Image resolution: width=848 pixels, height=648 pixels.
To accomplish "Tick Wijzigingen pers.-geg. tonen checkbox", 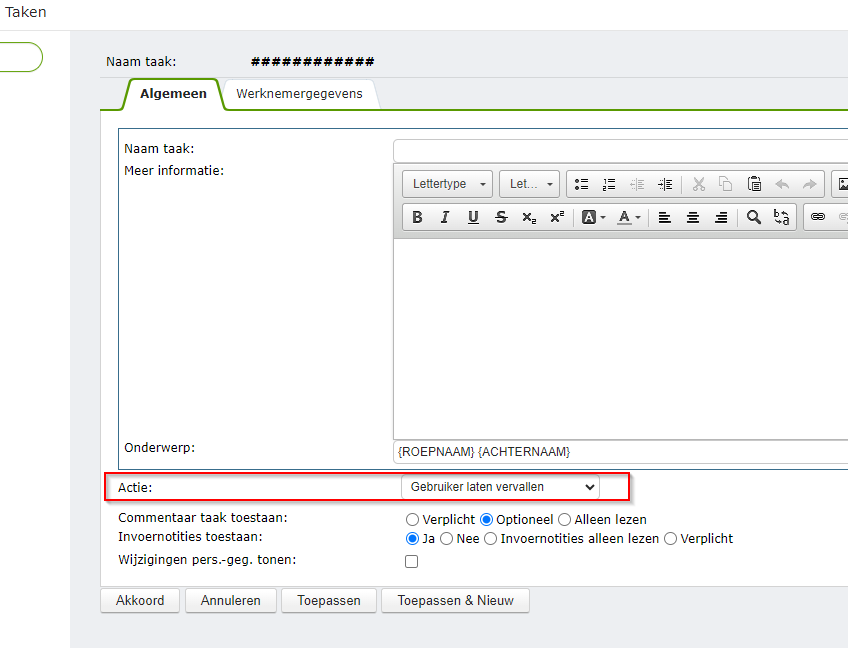I will (412, 561).
